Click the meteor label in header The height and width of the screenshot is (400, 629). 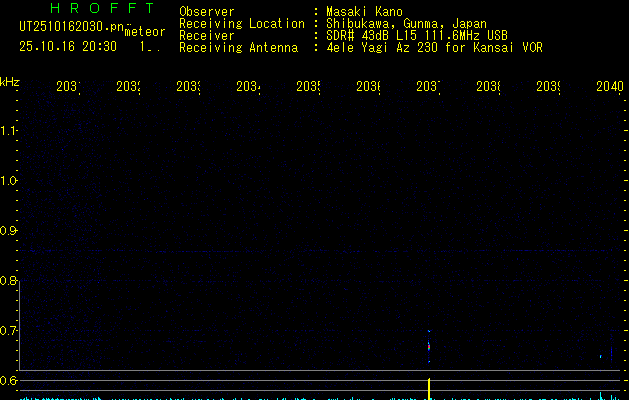click(145, 31)
